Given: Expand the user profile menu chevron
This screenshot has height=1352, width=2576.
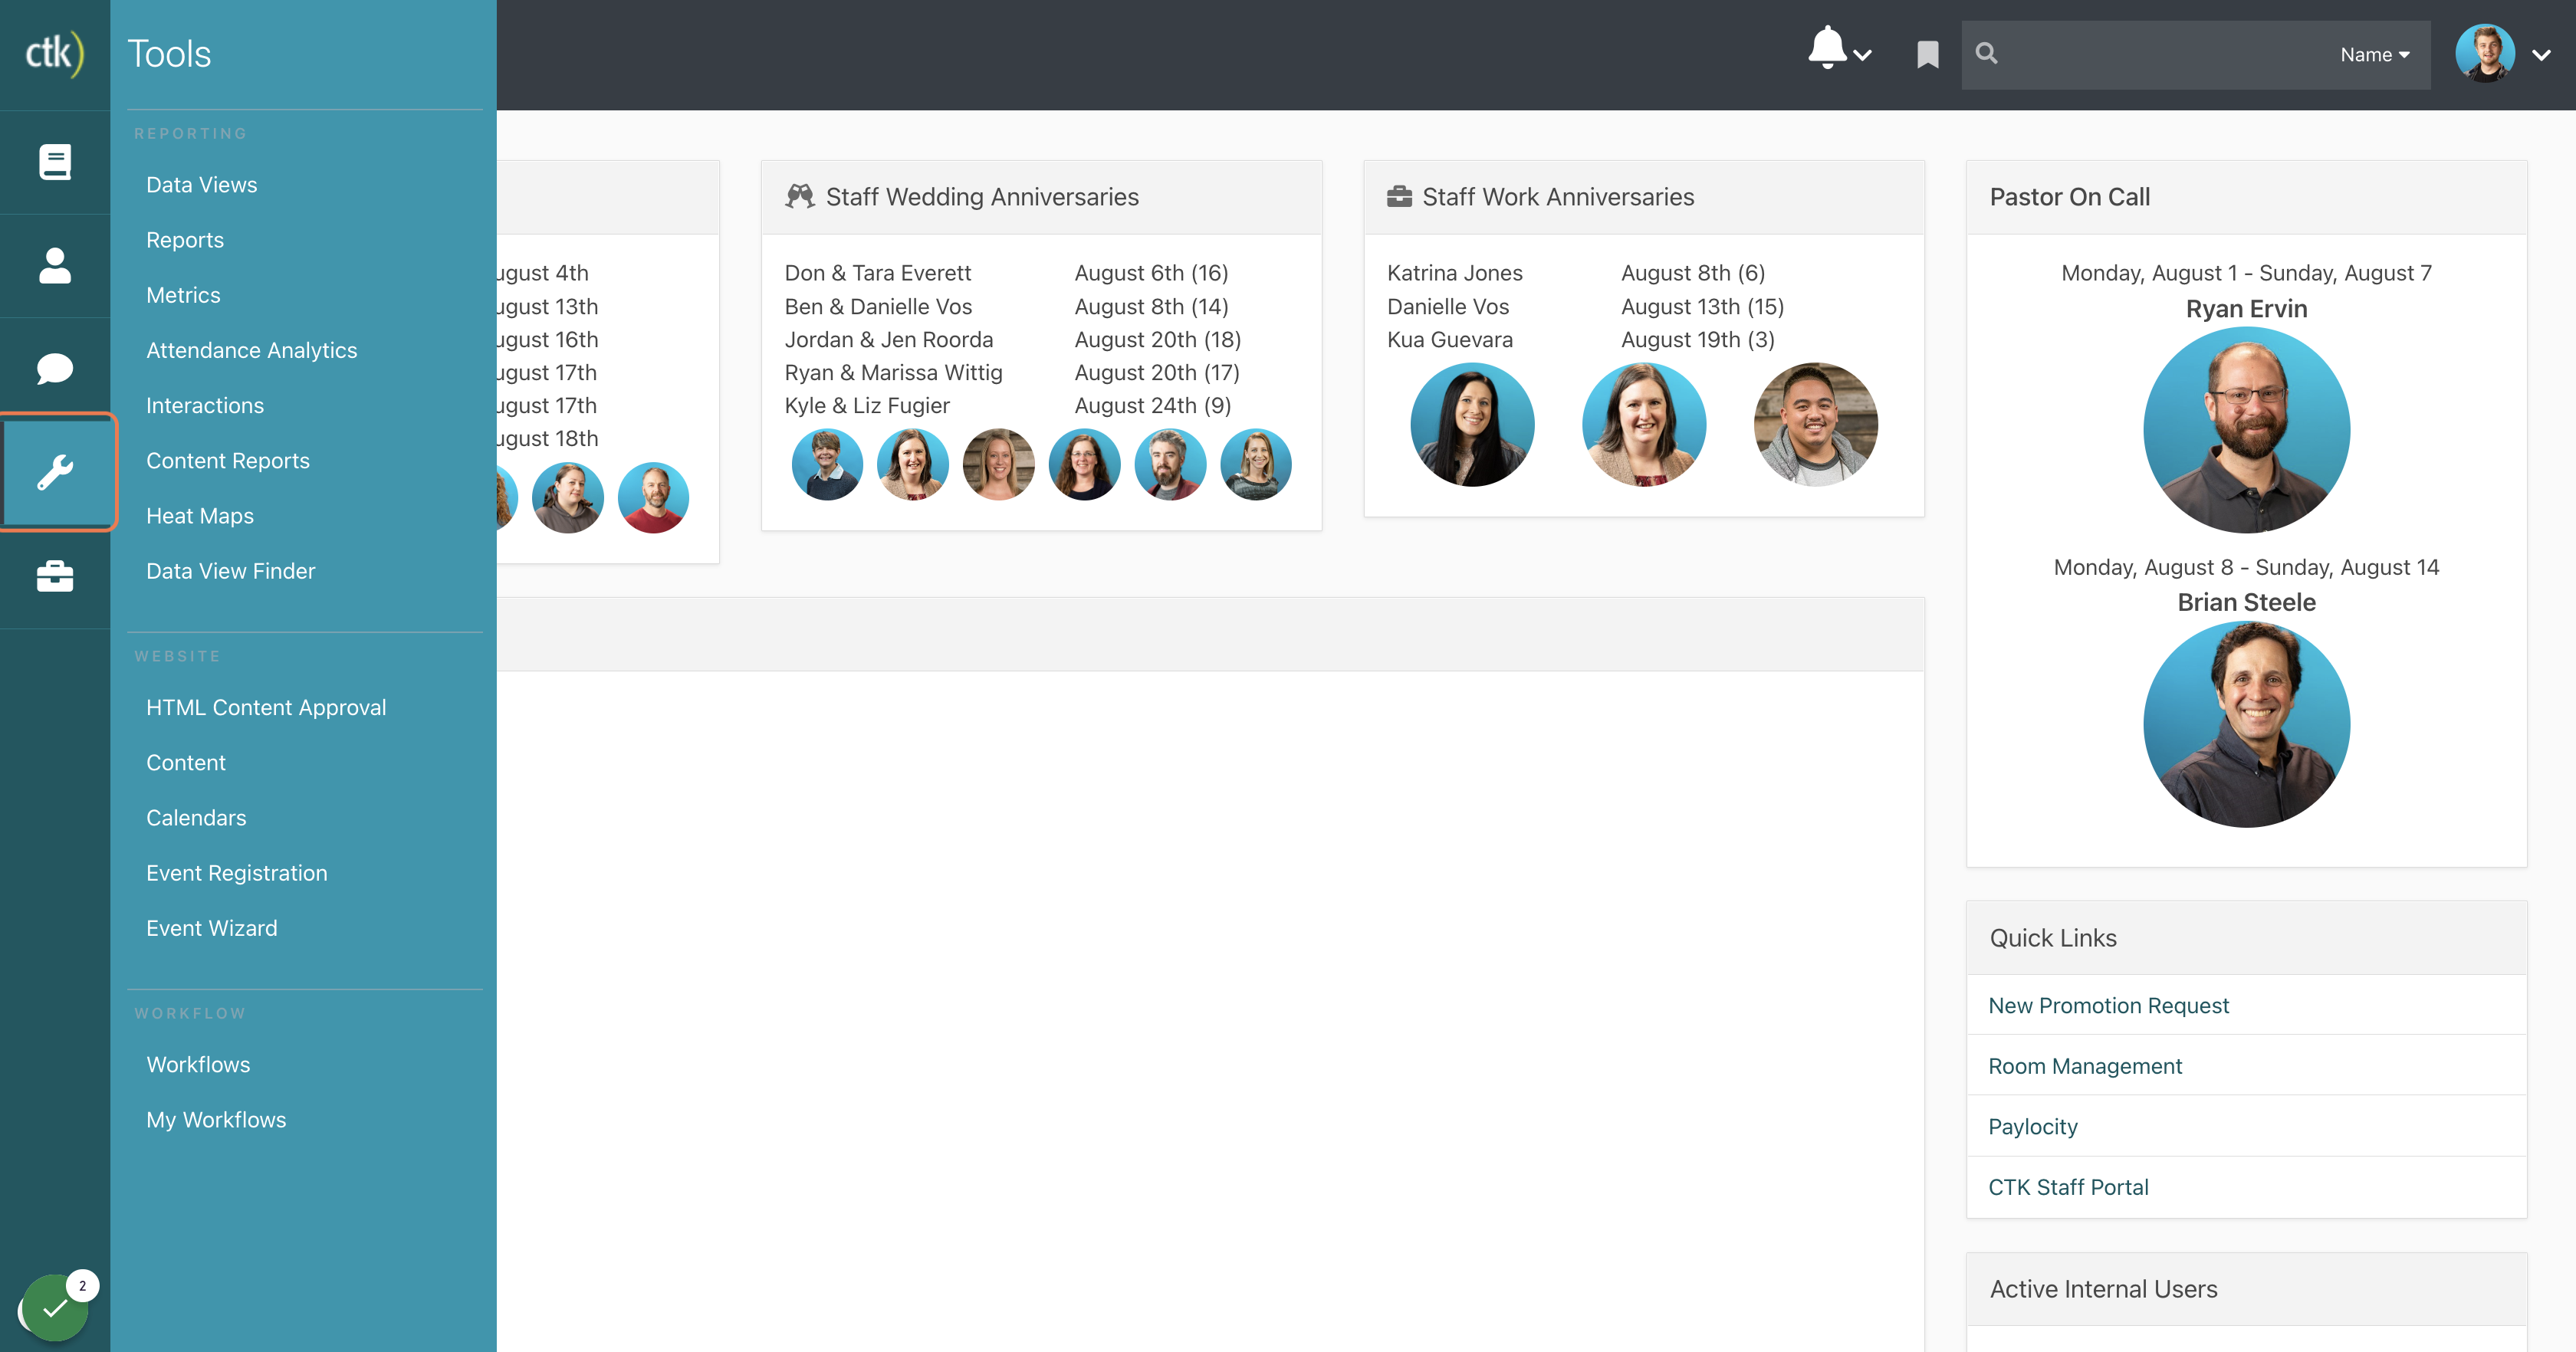Looking at the screenshot, I should click(2541, 55).
